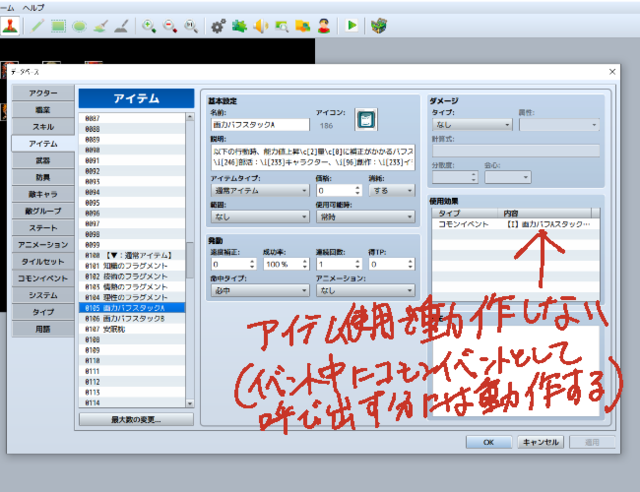
Task: Switch to the 防具 tab
Action: click(x=43, y=177)
